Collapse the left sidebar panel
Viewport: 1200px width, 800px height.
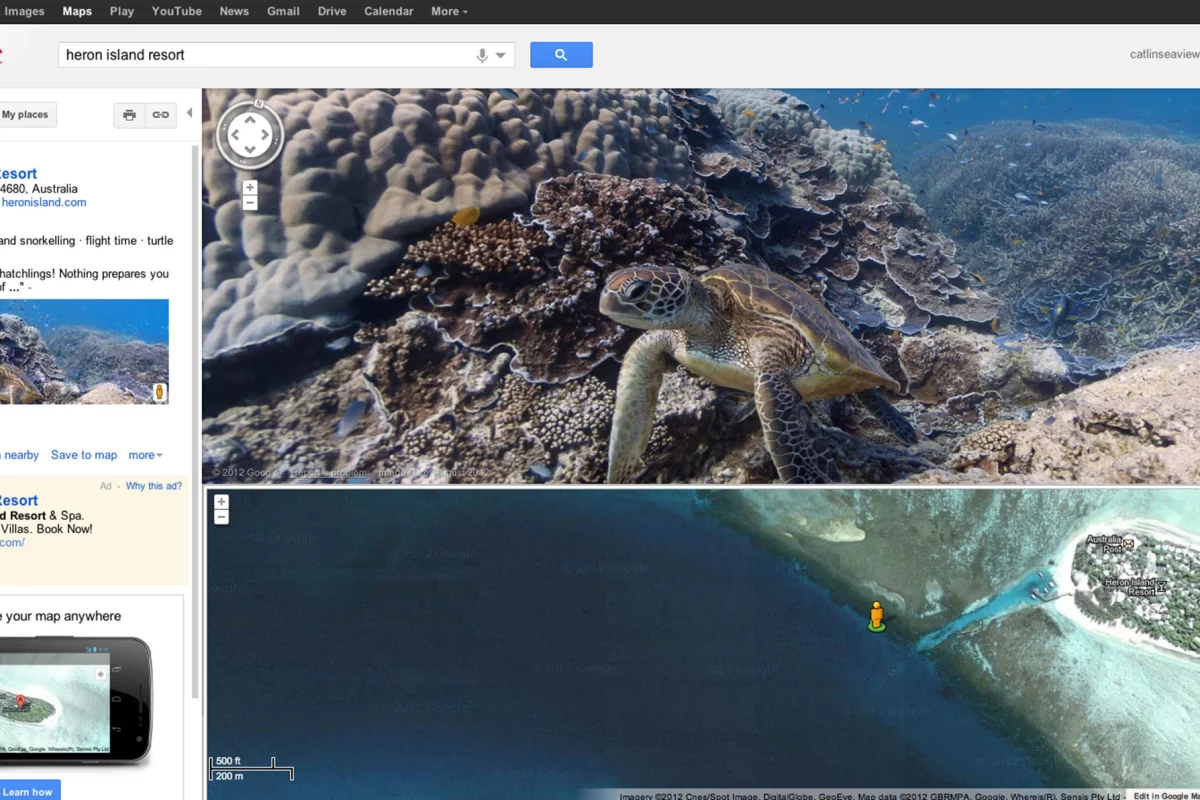coord(189,114)
